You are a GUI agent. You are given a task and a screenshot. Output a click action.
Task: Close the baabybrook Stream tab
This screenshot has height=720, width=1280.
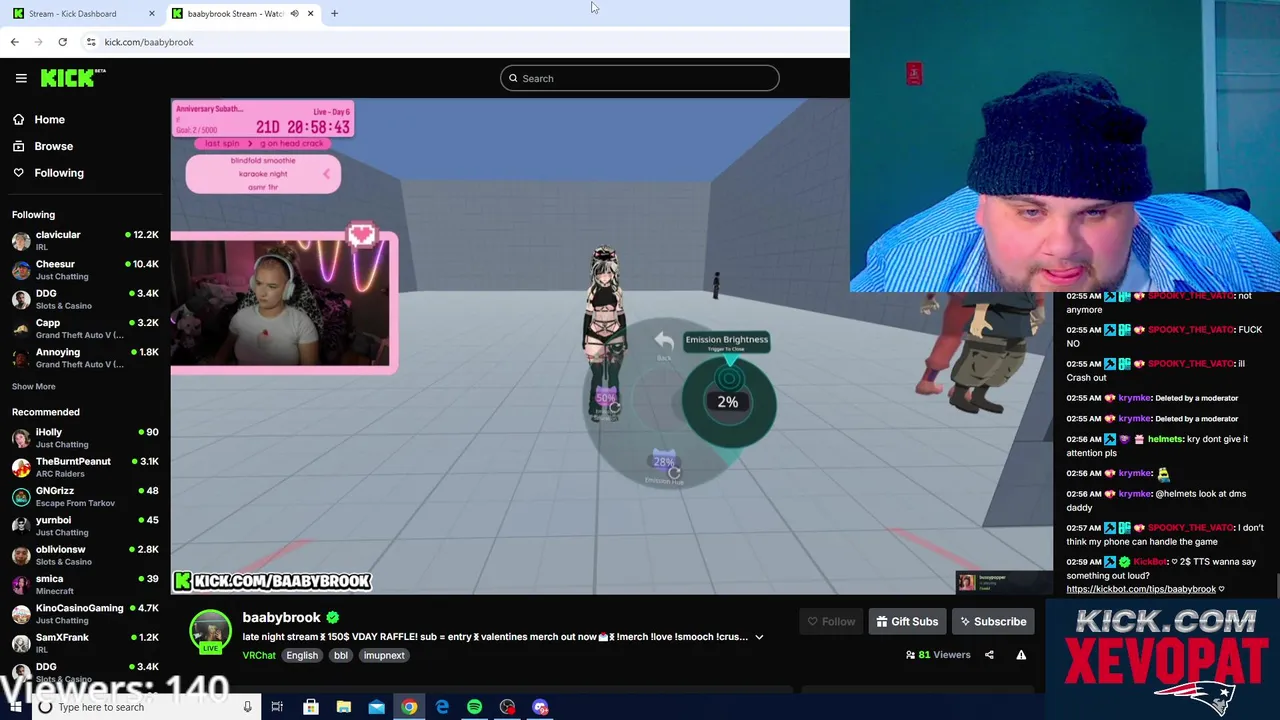[310, 13]
